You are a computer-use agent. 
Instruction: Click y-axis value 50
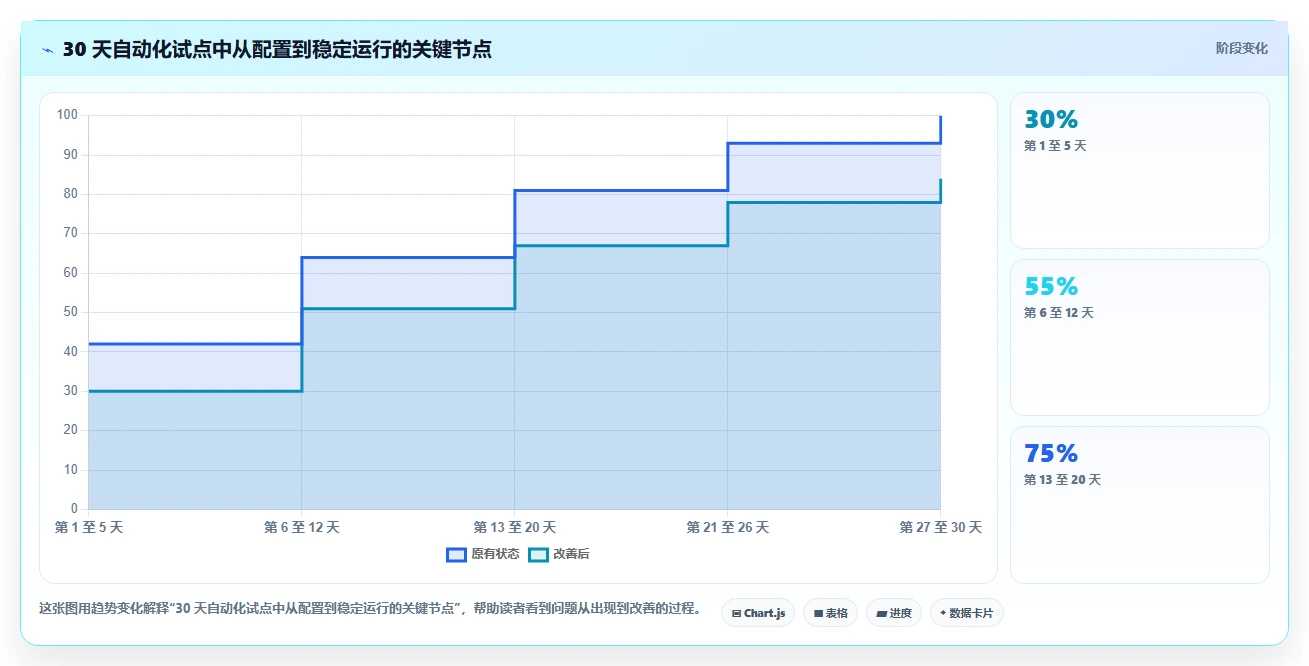click(70, 312)
